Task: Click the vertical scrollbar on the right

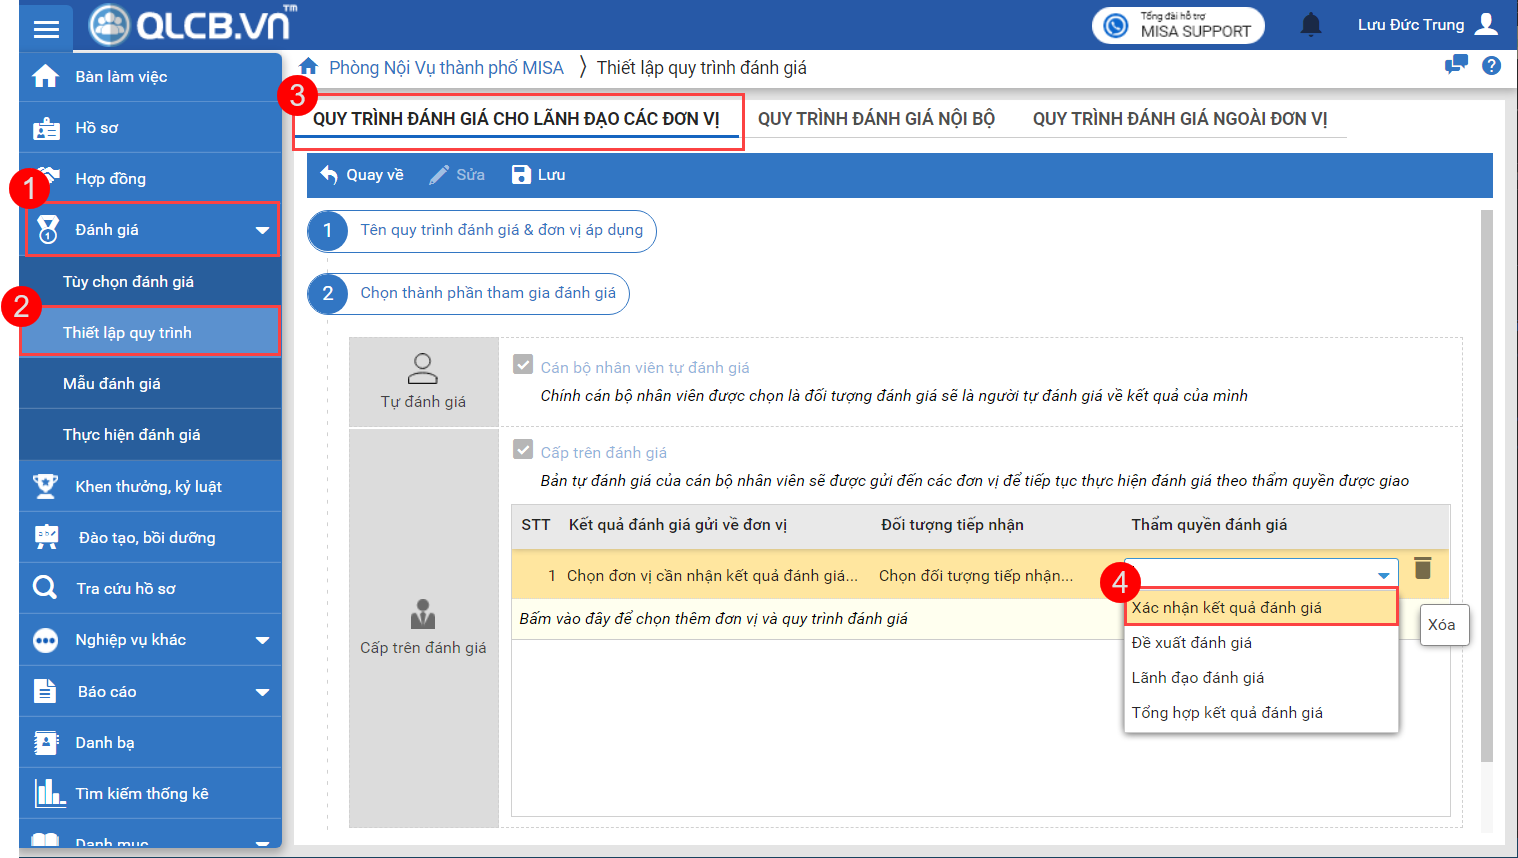Action: (x=1486, y=480)
